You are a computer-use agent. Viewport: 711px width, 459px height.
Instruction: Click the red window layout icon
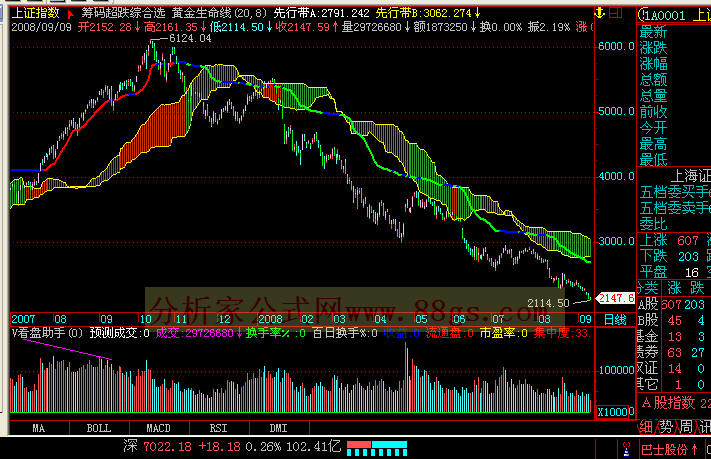(615, 13)
